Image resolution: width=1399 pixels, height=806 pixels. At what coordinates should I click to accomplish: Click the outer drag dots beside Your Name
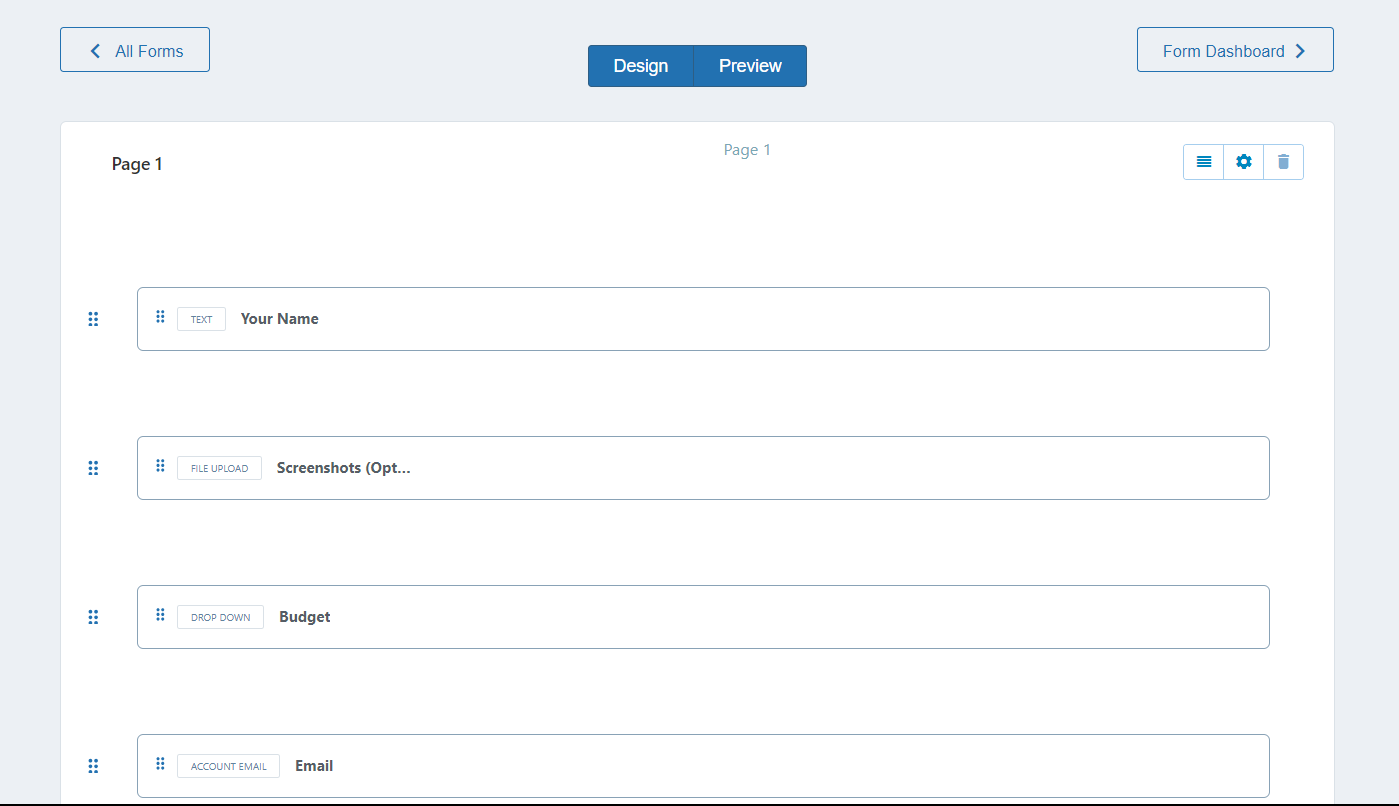93,319
